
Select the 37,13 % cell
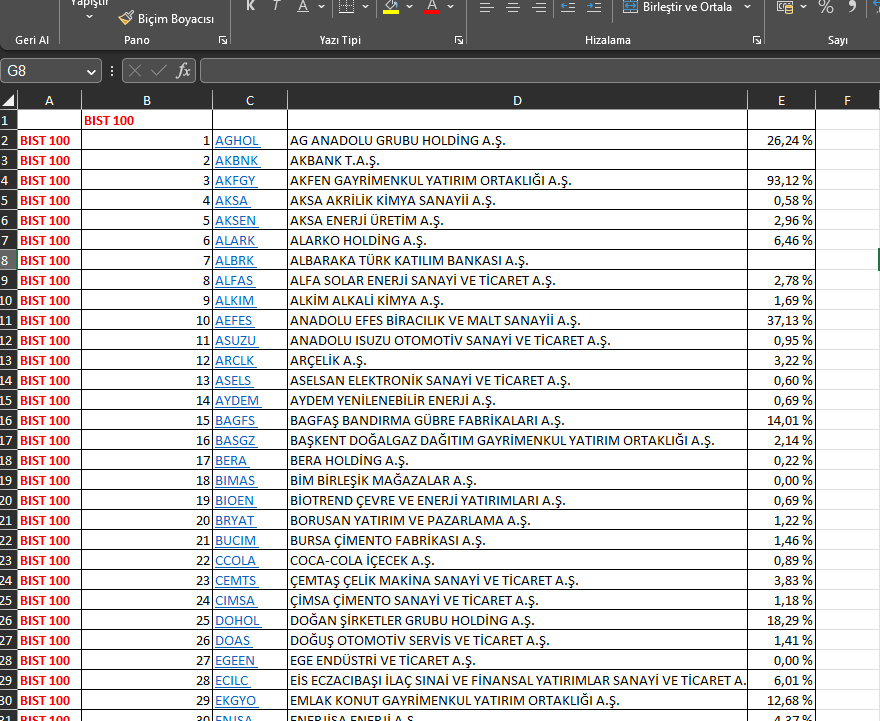[x=781, y=320]
